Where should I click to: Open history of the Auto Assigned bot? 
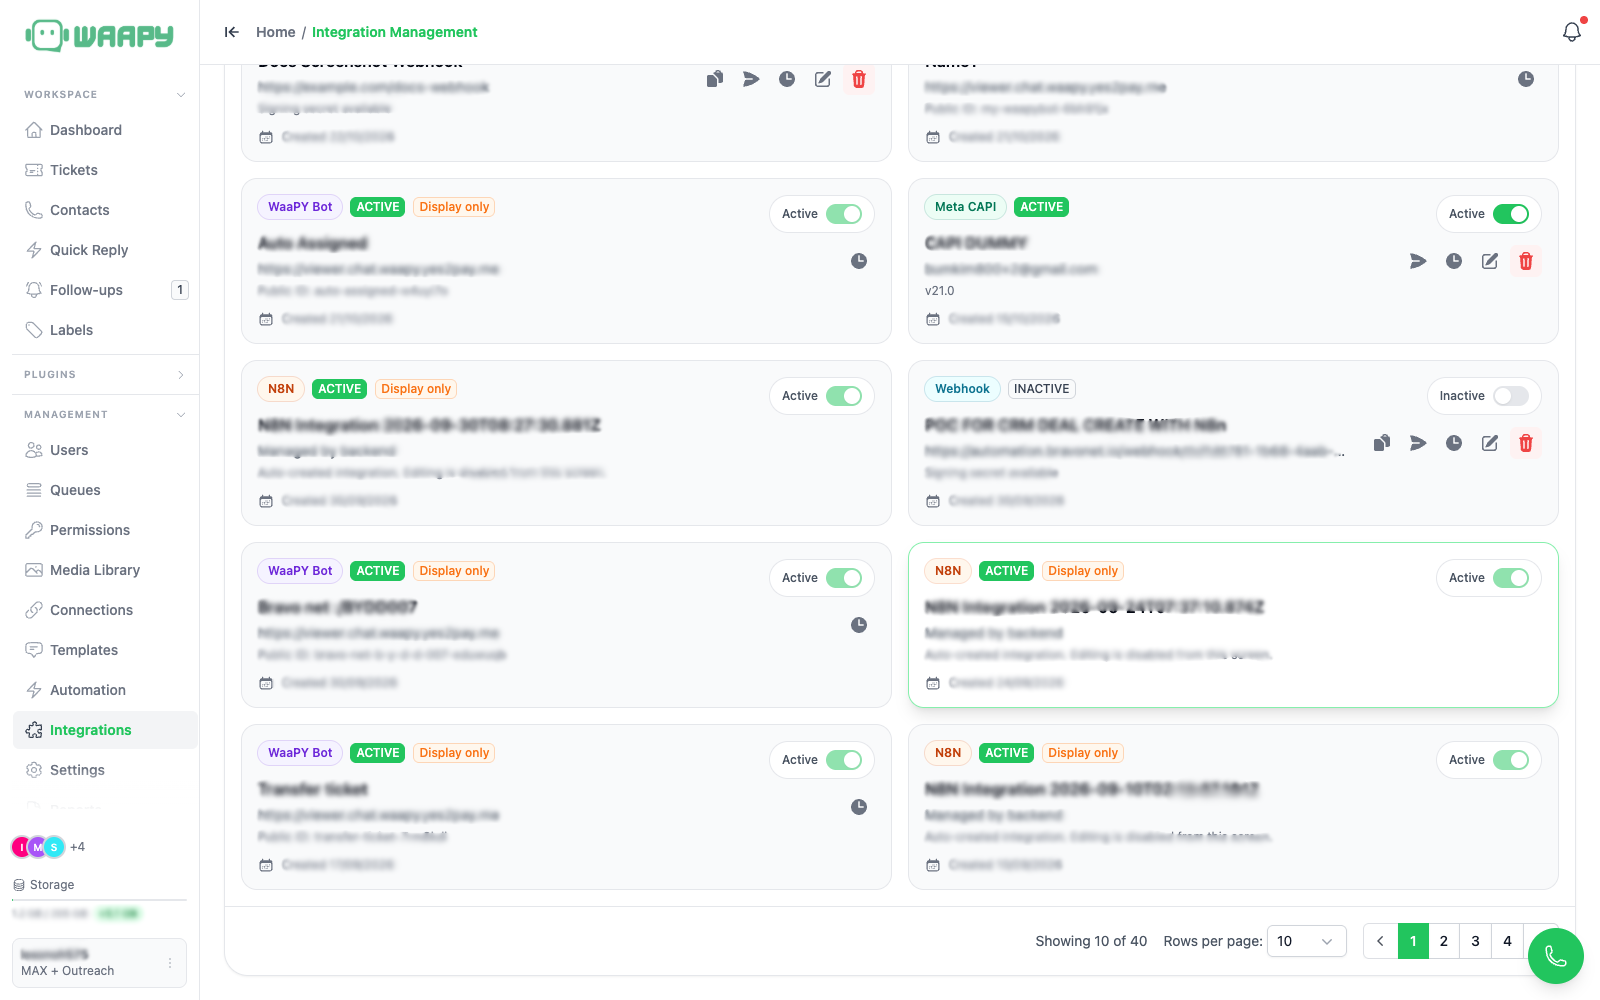pos(859,261)
